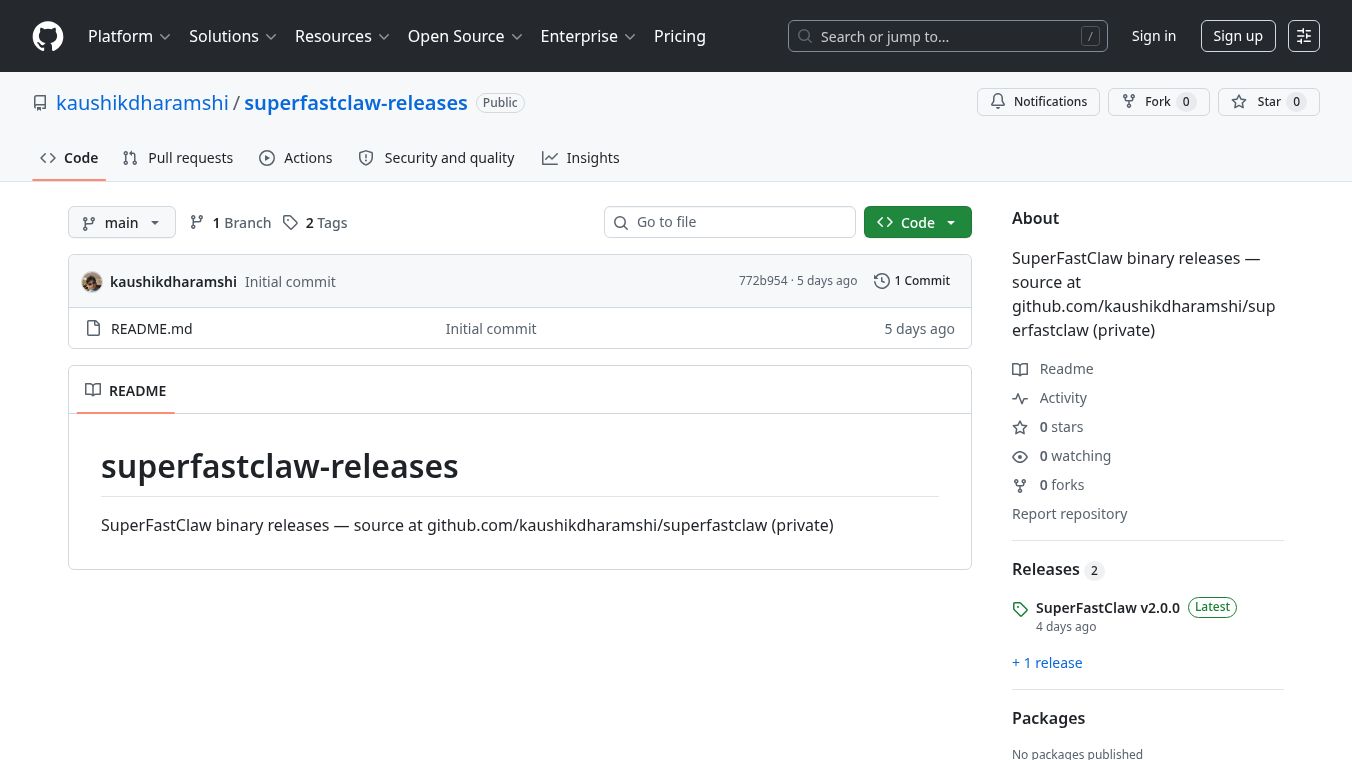Click the repository book icon

(40, 103)
